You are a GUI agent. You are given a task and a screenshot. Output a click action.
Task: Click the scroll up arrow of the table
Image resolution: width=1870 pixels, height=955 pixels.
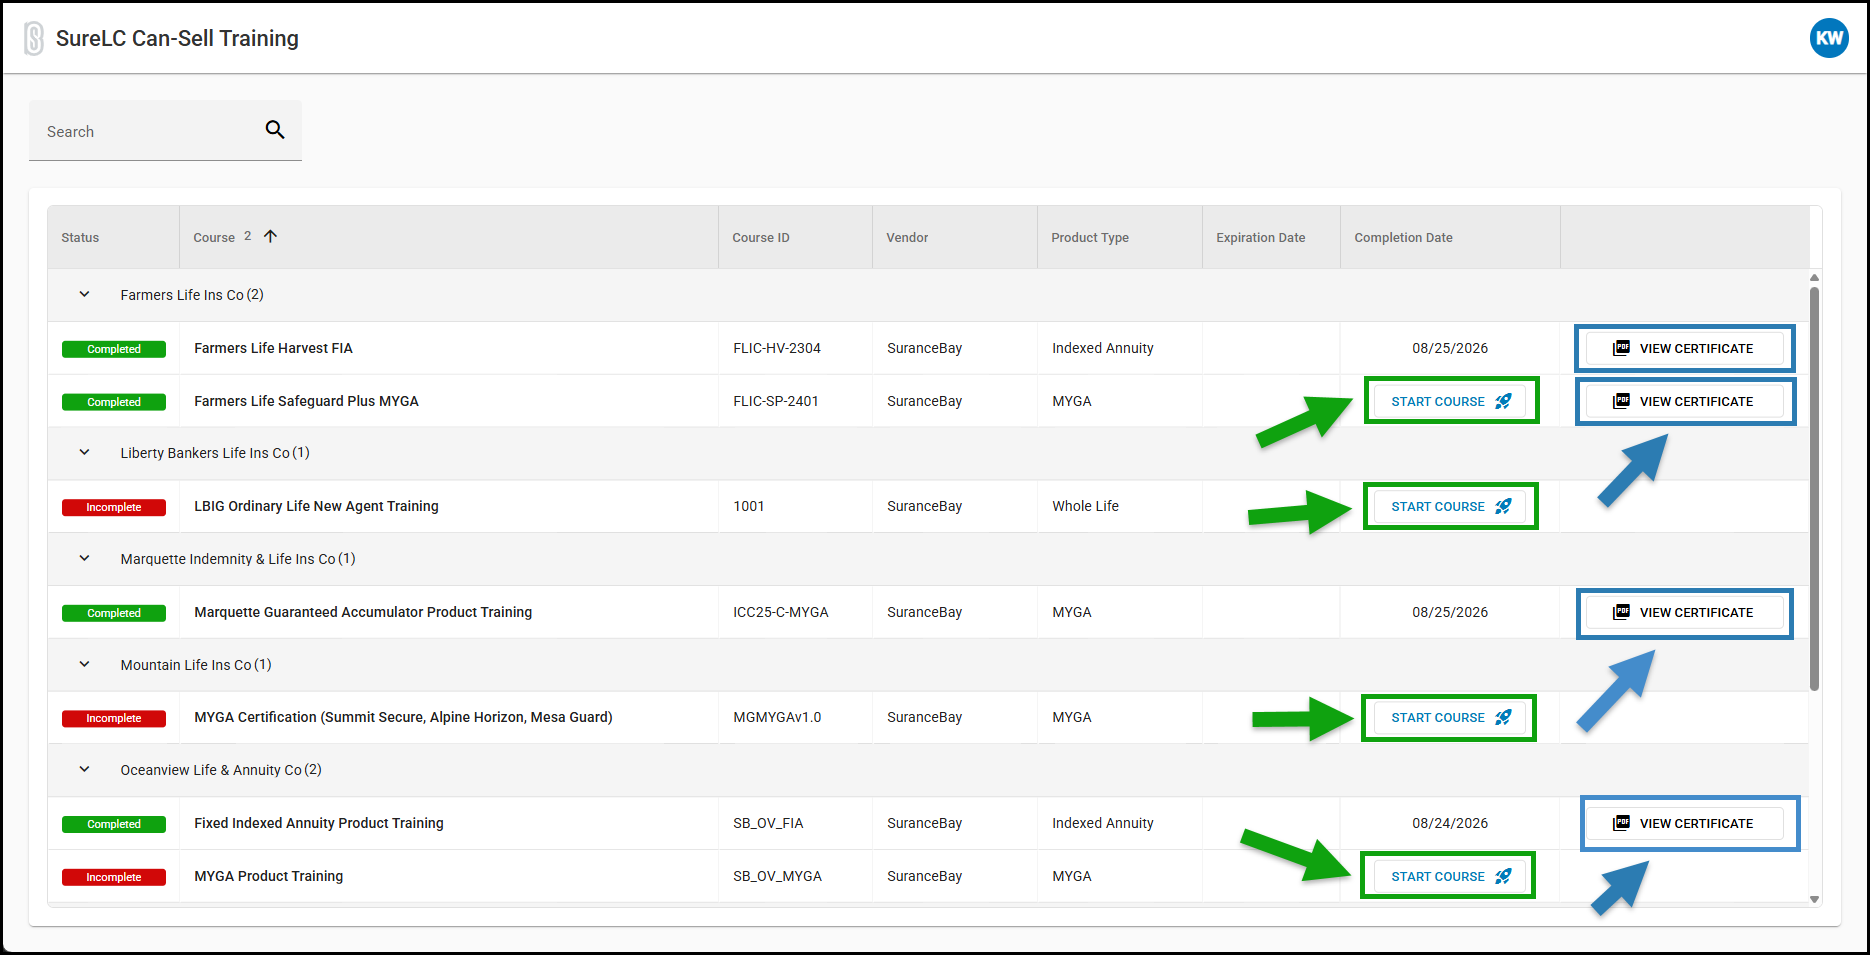click(1814, 278)
